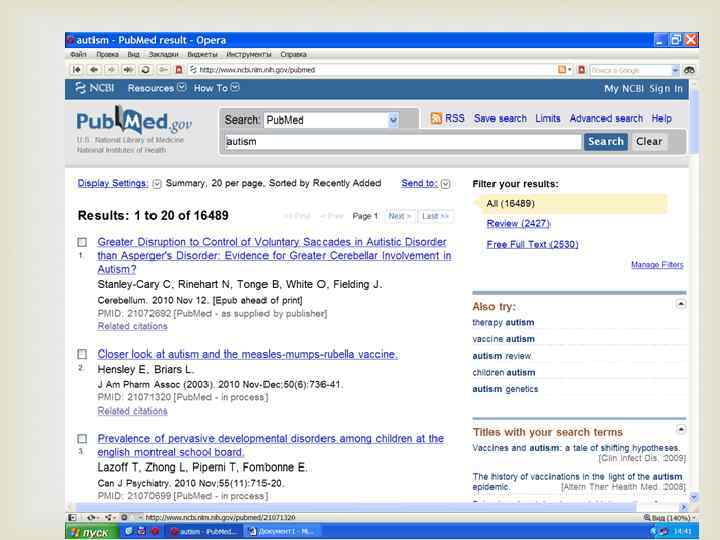Go to Next results page

tap(399, 216)
